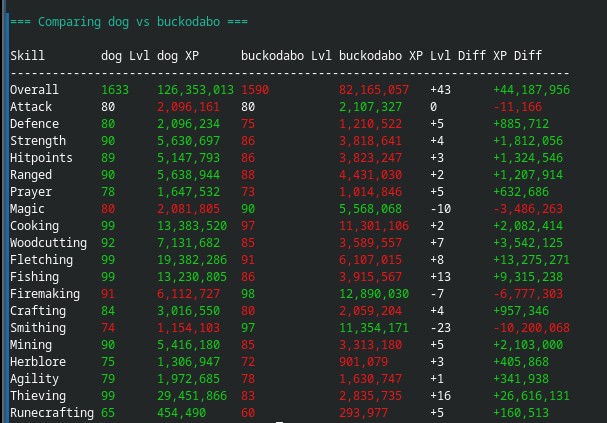The width and height of the screenshot is (607, 423).
Task: Click buckodabo Firemaking XP 12,890,030
Action: coord(374,294)
